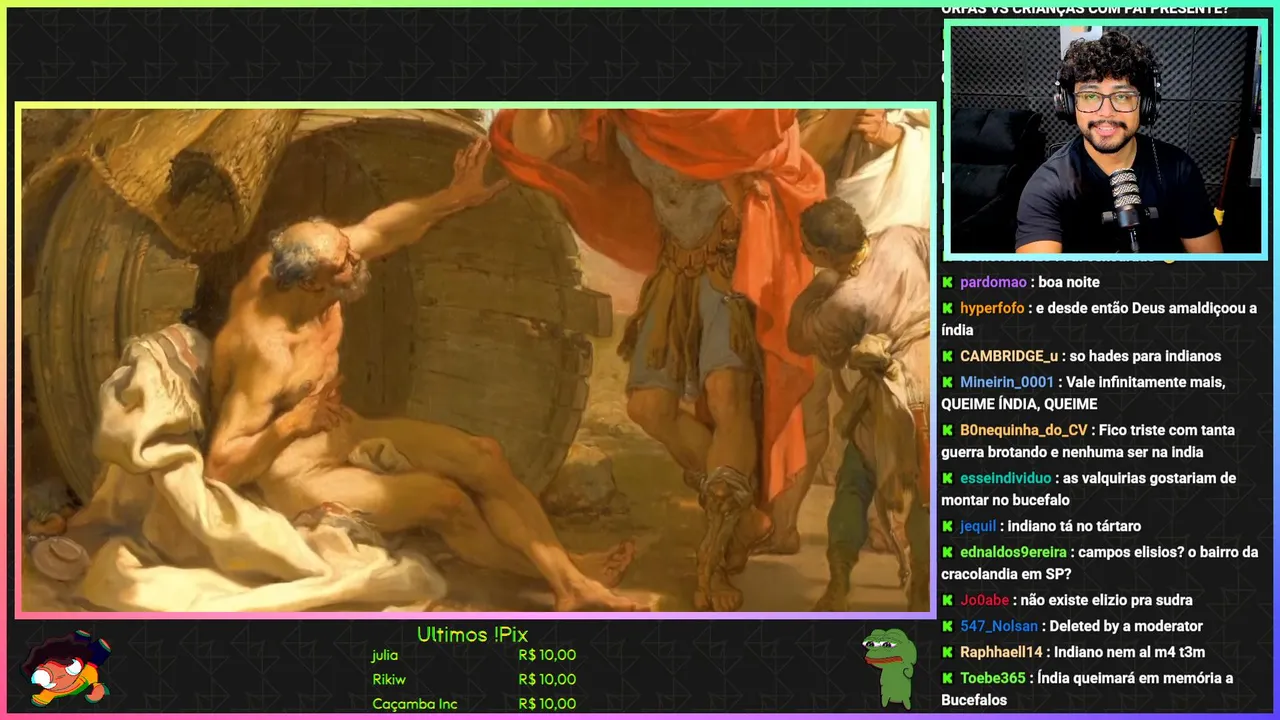
Task: Click the Kick badge beside CAMBRIDGE_u
Action: pos(947,357)
